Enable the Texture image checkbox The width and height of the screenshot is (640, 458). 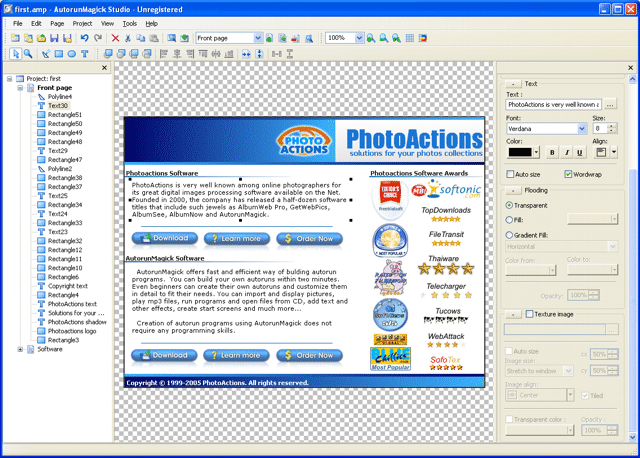(529, 314)
